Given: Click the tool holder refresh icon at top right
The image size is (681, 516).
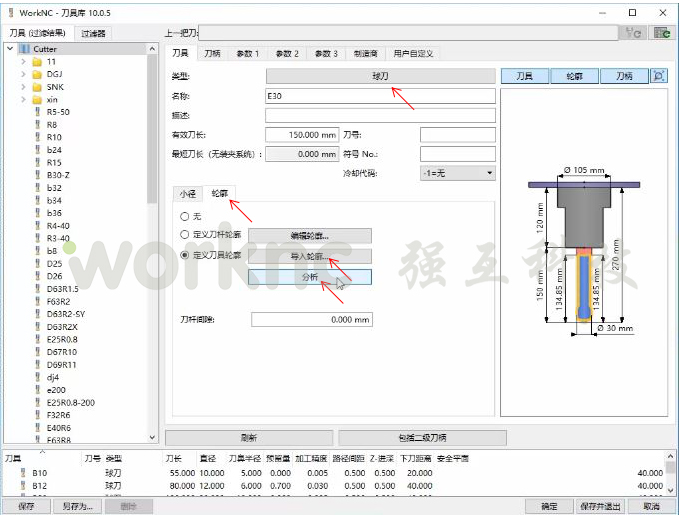Looking at the screenshot, I should (633, 33).
